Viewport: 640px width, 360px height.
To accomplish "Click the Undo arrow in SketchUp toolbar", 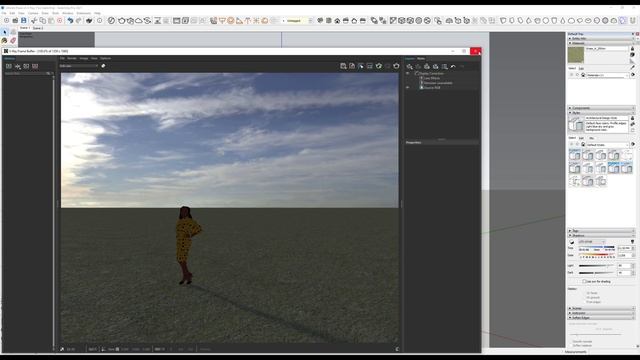I will point(70,20).
